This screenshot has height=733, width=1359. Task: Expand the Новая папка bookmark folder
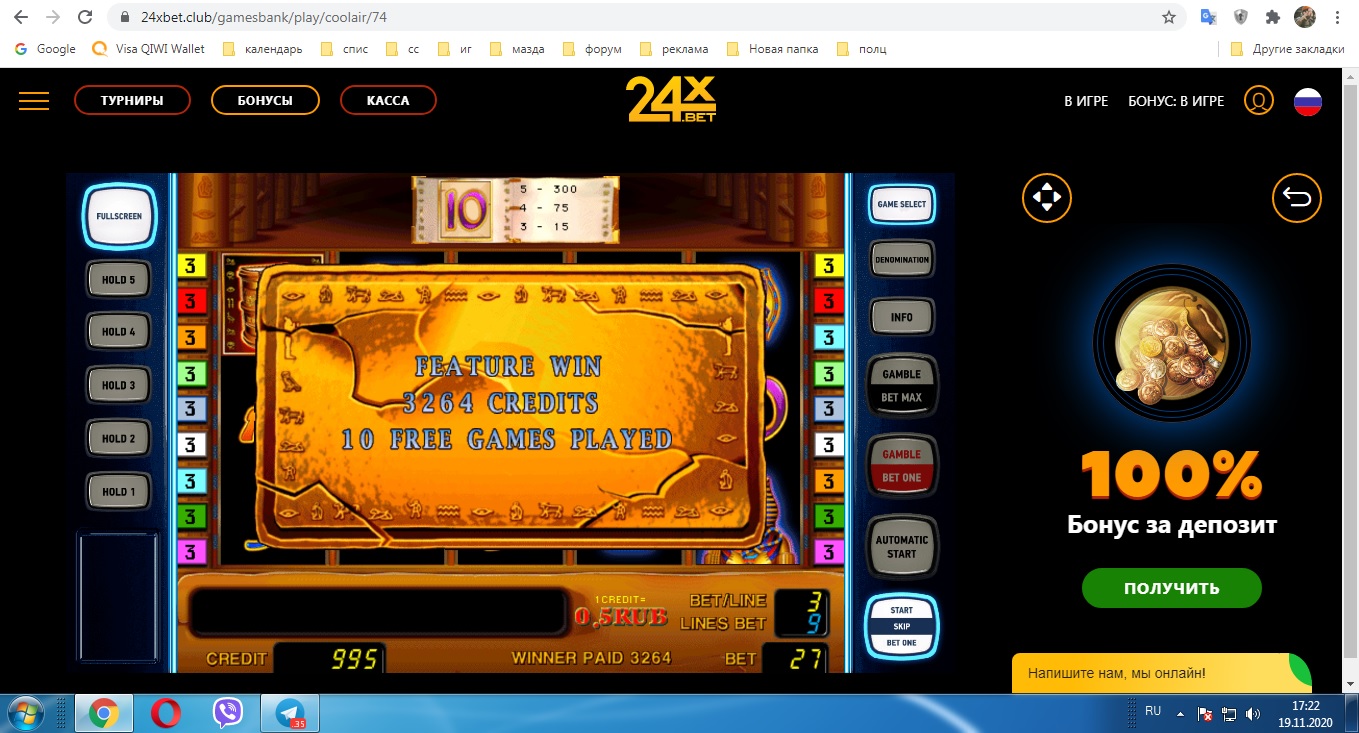[x=772, y=49]
